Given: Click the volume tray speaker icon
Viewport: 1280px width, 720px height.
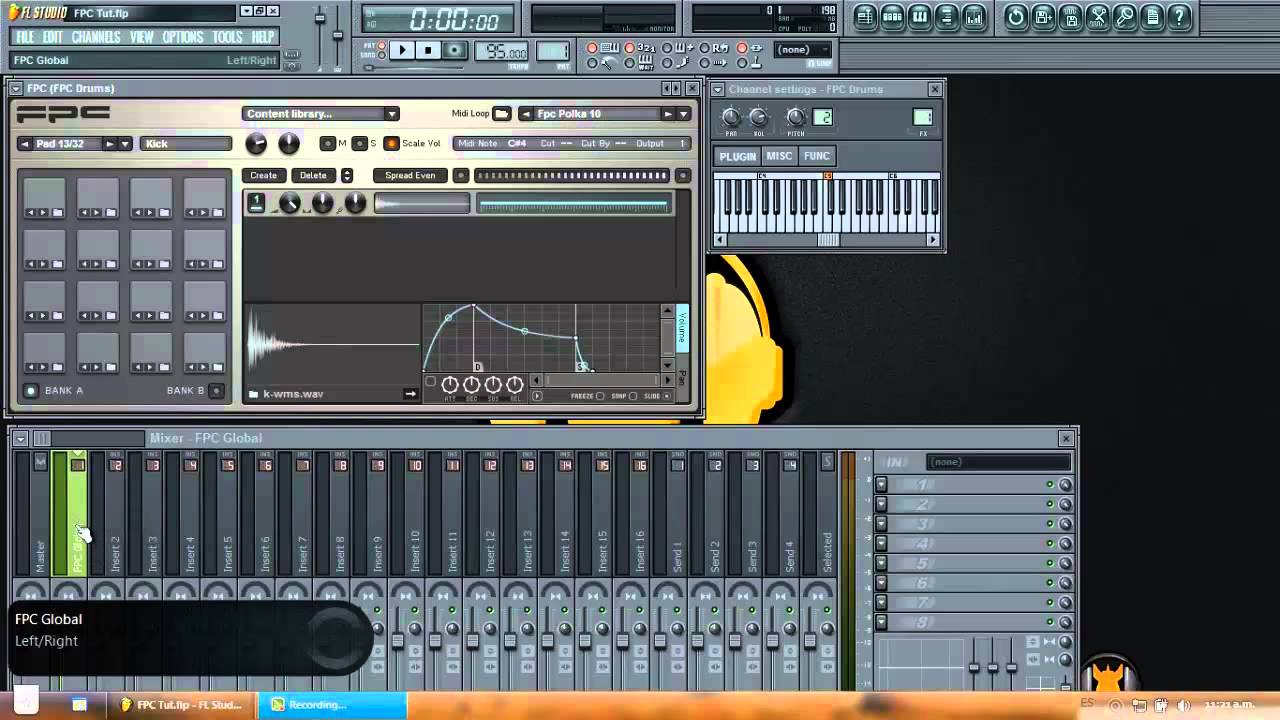Looking at the screenshot, I should [x=1183, y=705].
